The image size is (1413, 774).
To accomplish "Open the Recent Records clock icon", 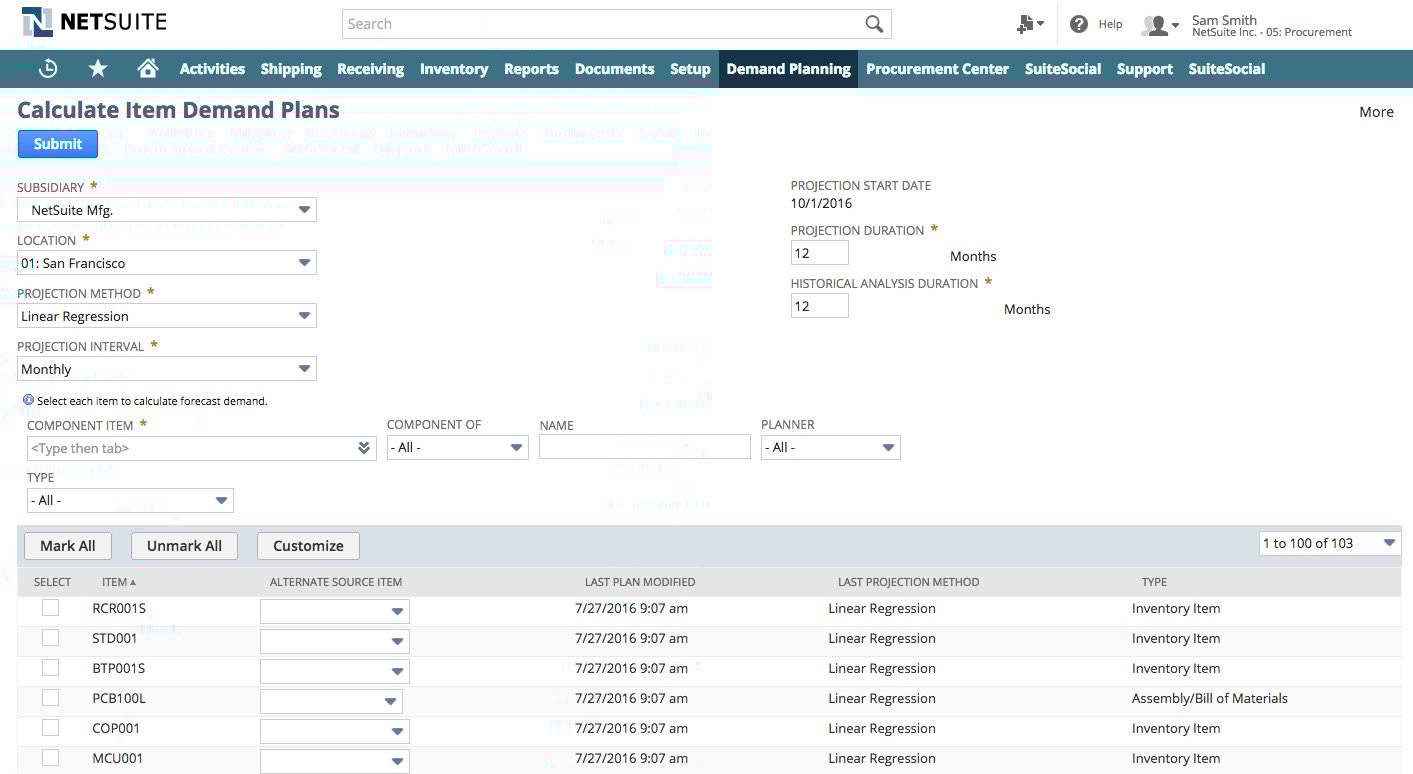I will coord(48,69).
